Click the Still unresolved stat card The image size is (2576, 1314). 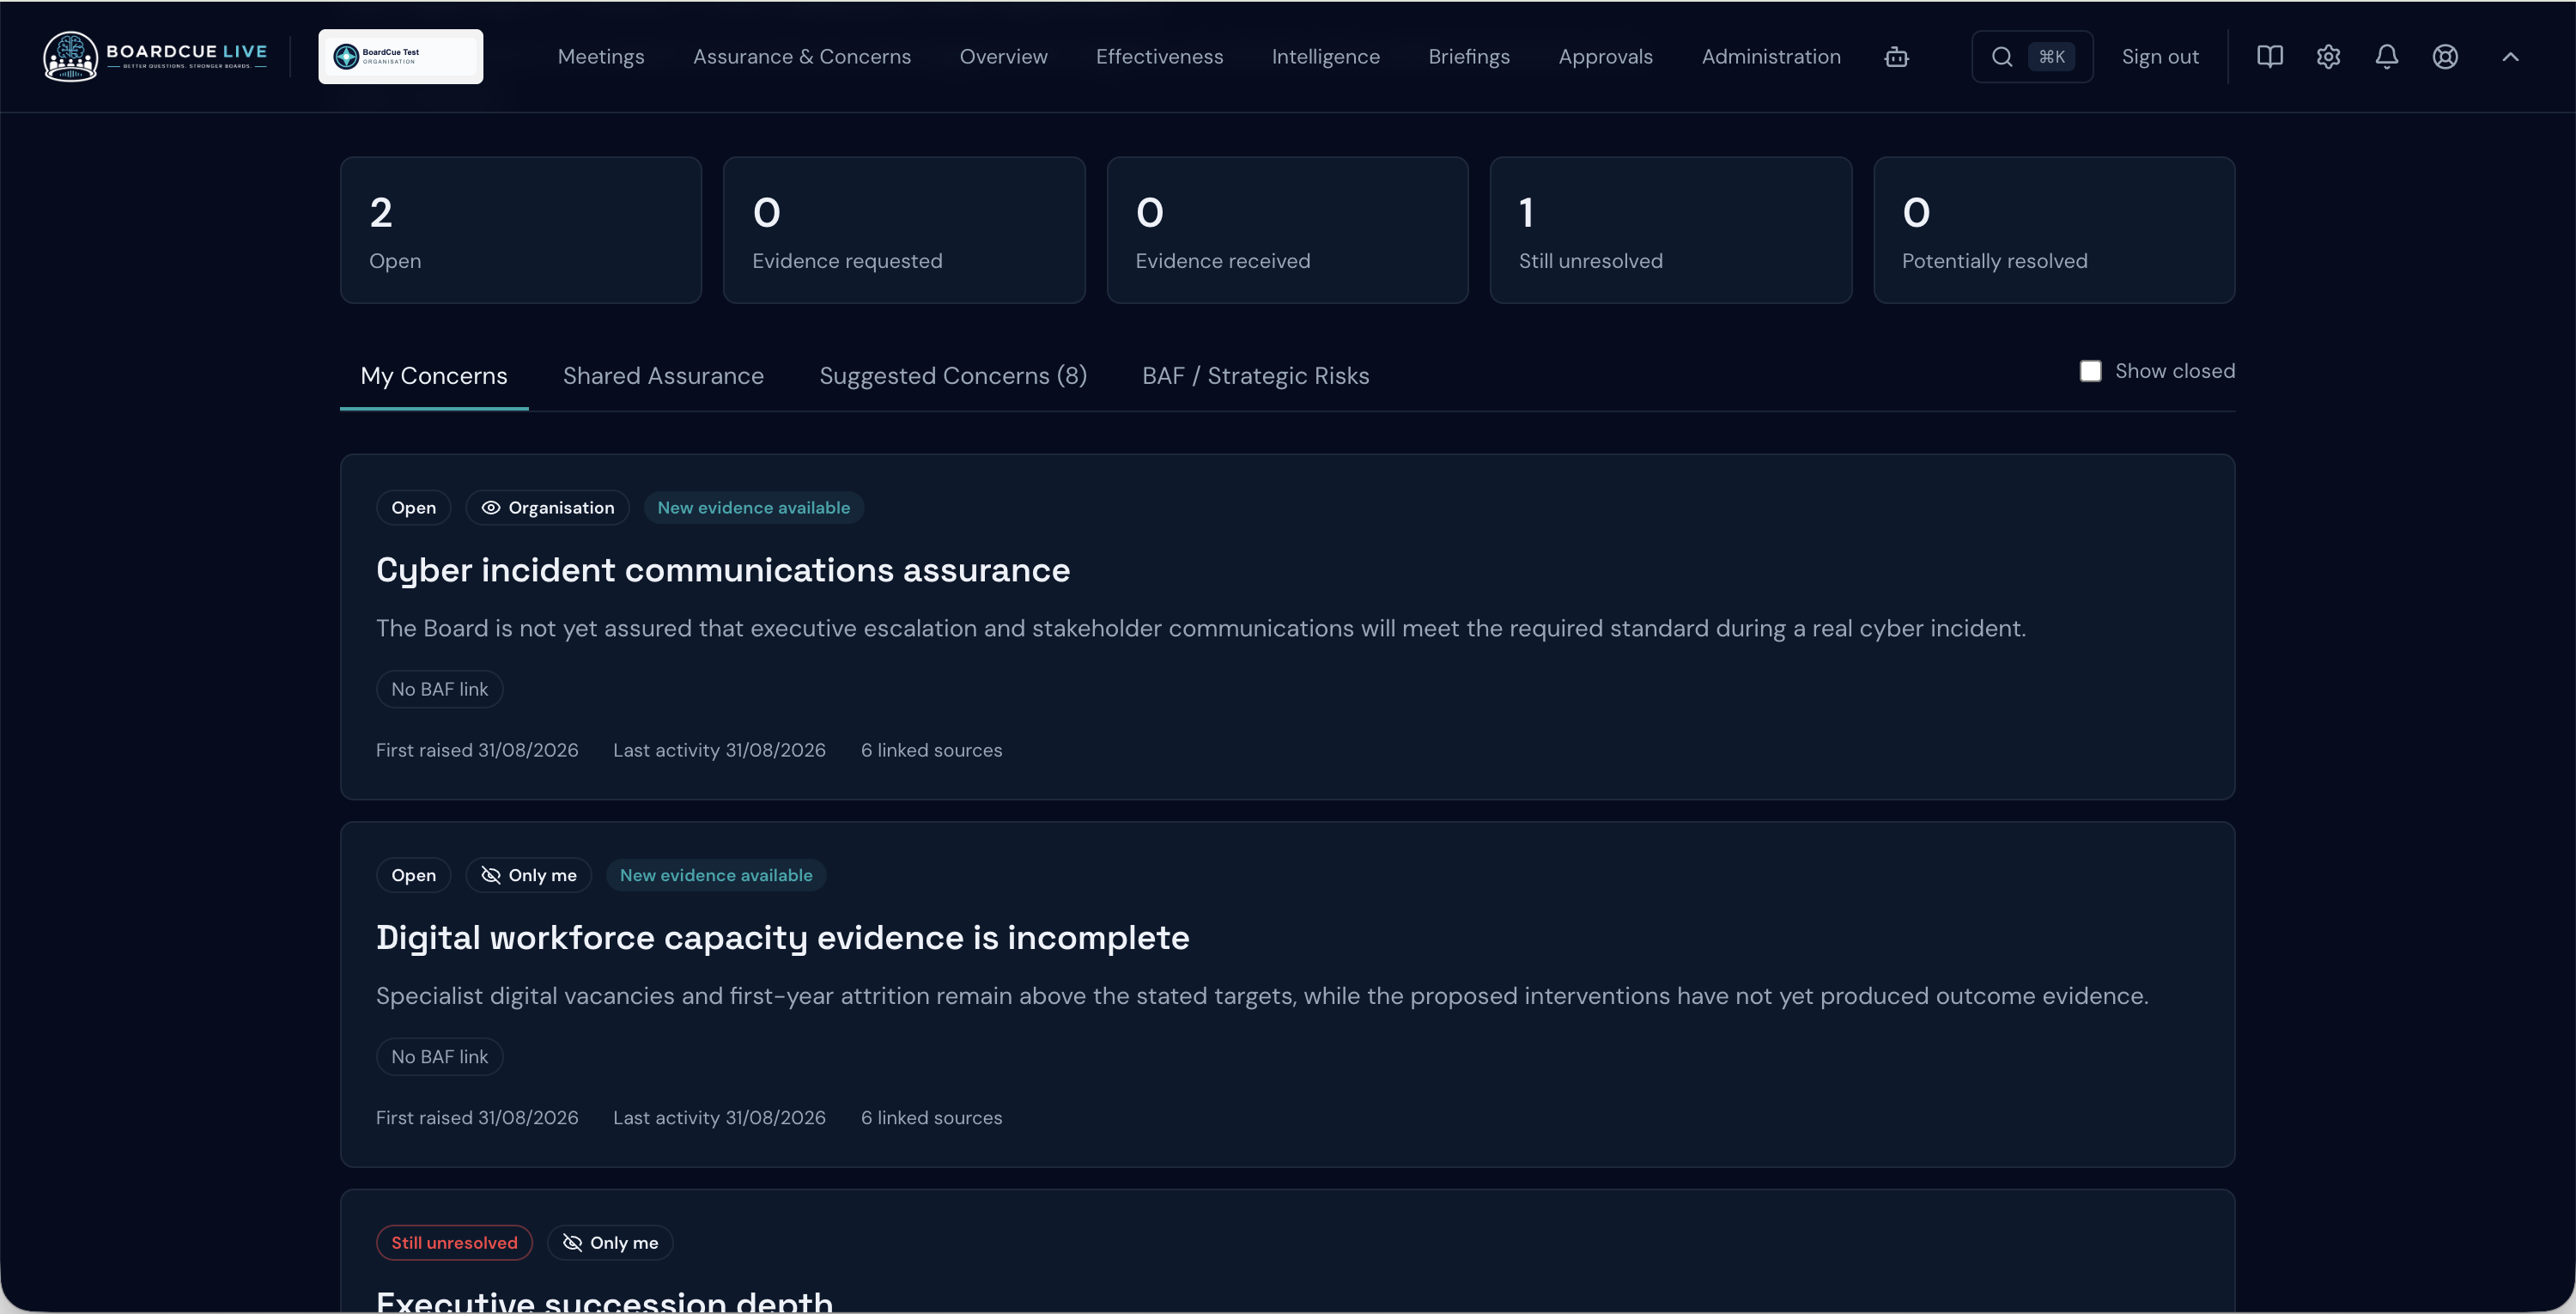pyautogui.click(x=1671, y=230)
